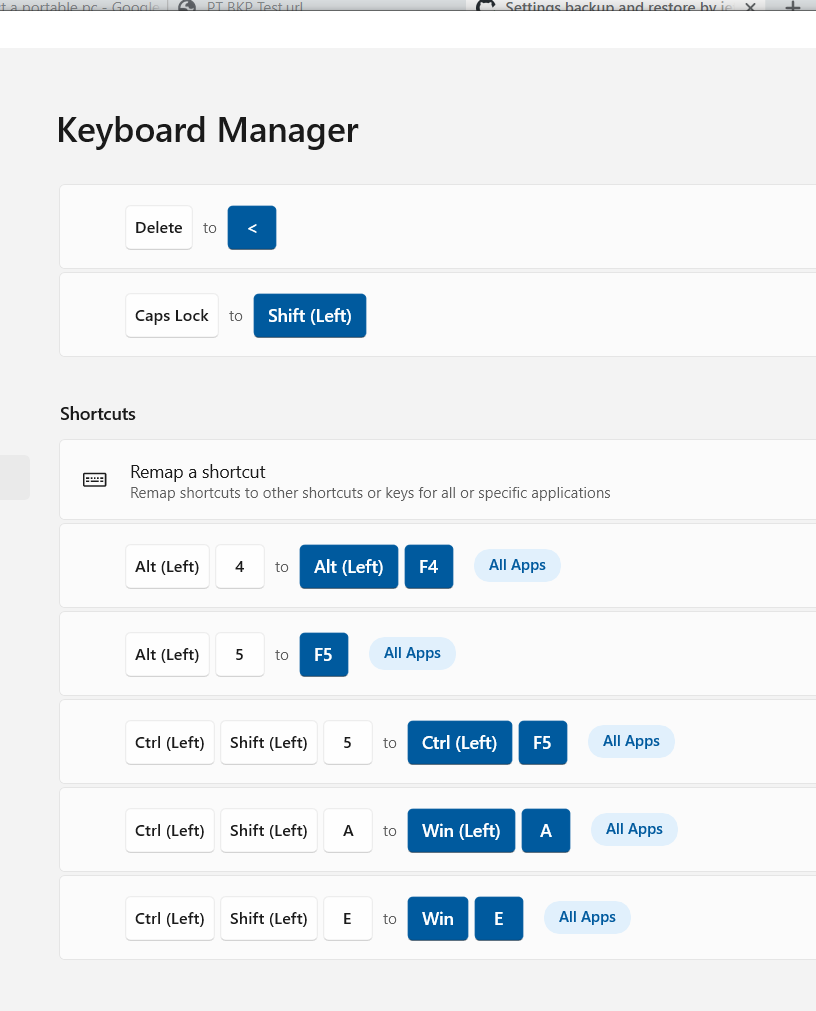
Task: Select the Delete key box
Action: [159, 228]
